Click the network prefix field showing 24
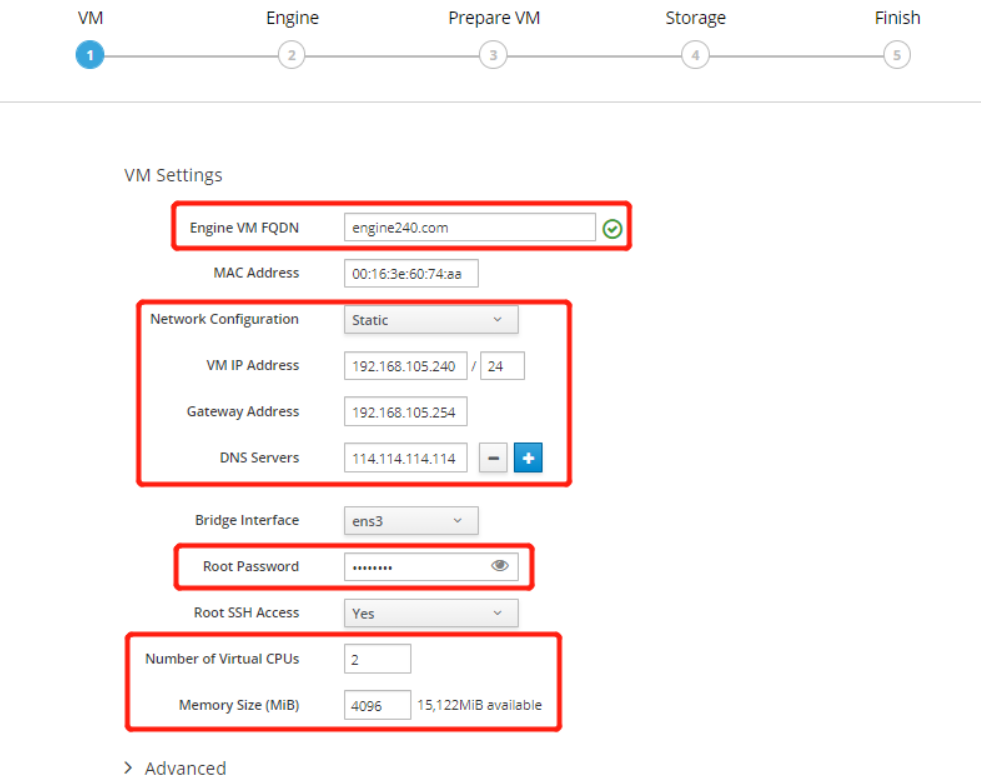Viewport: 981px width, 778px height. 502,367
